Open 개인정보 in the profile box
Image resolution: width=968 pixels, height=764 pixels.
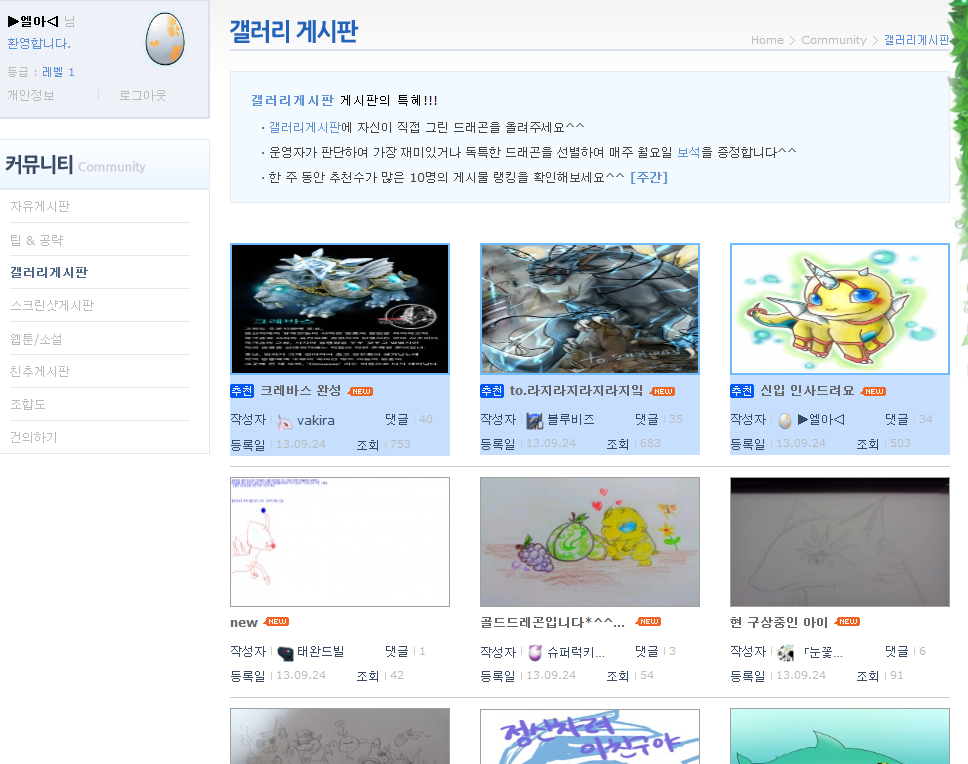click(31, 96)
